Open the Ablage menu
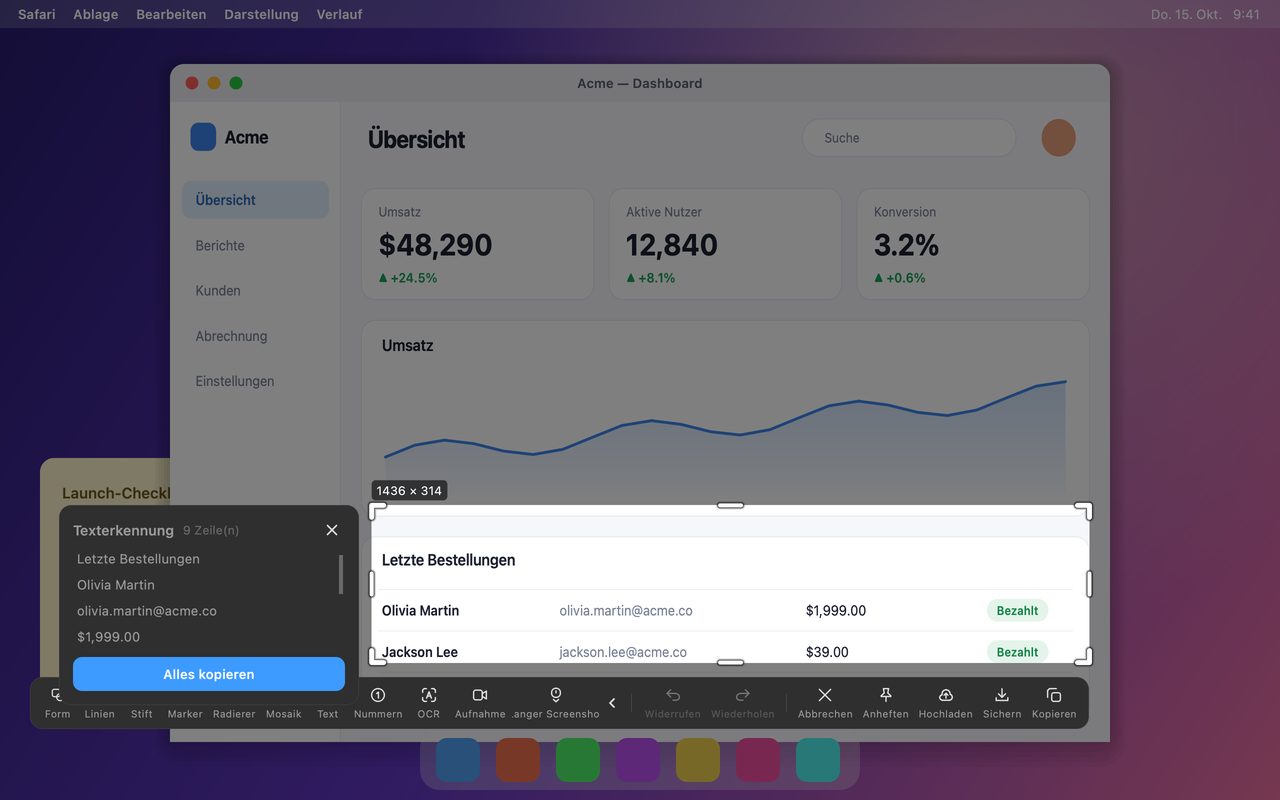This screenshot has width=1280, height=800. pyautogui.click(x=96, y=14)
